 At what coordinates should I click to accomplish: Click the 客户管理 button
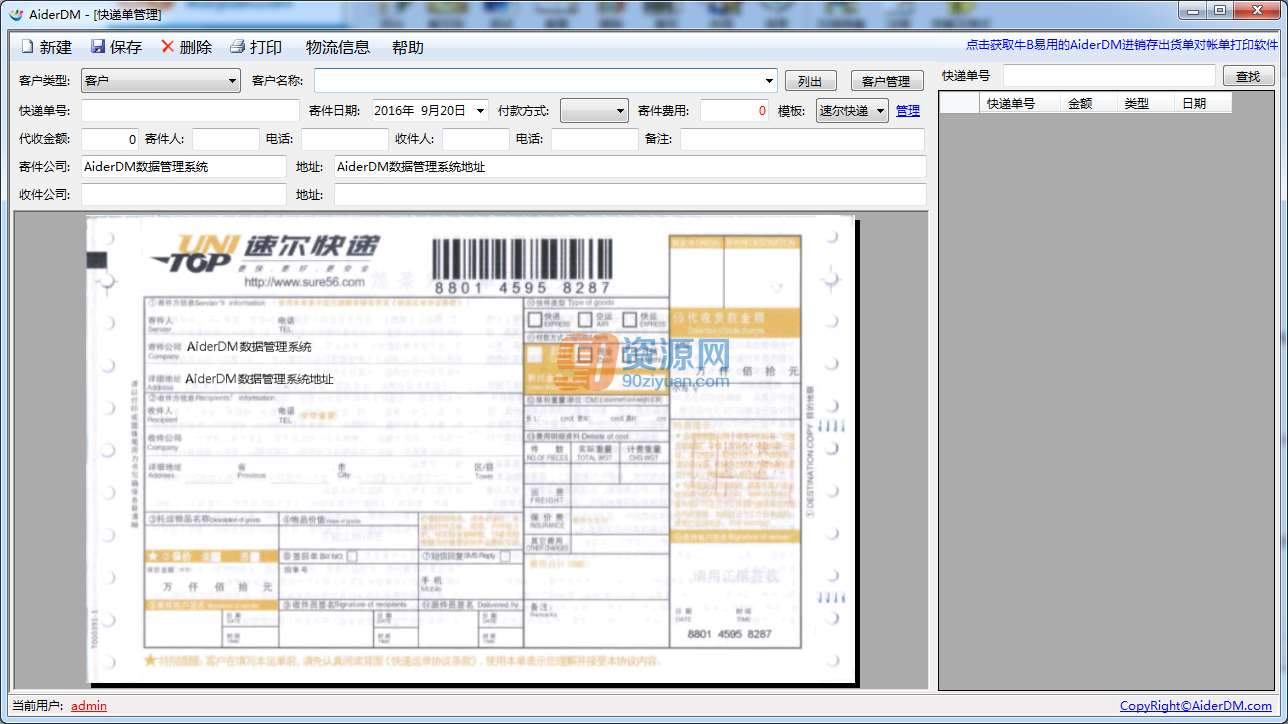pos(886,81)
